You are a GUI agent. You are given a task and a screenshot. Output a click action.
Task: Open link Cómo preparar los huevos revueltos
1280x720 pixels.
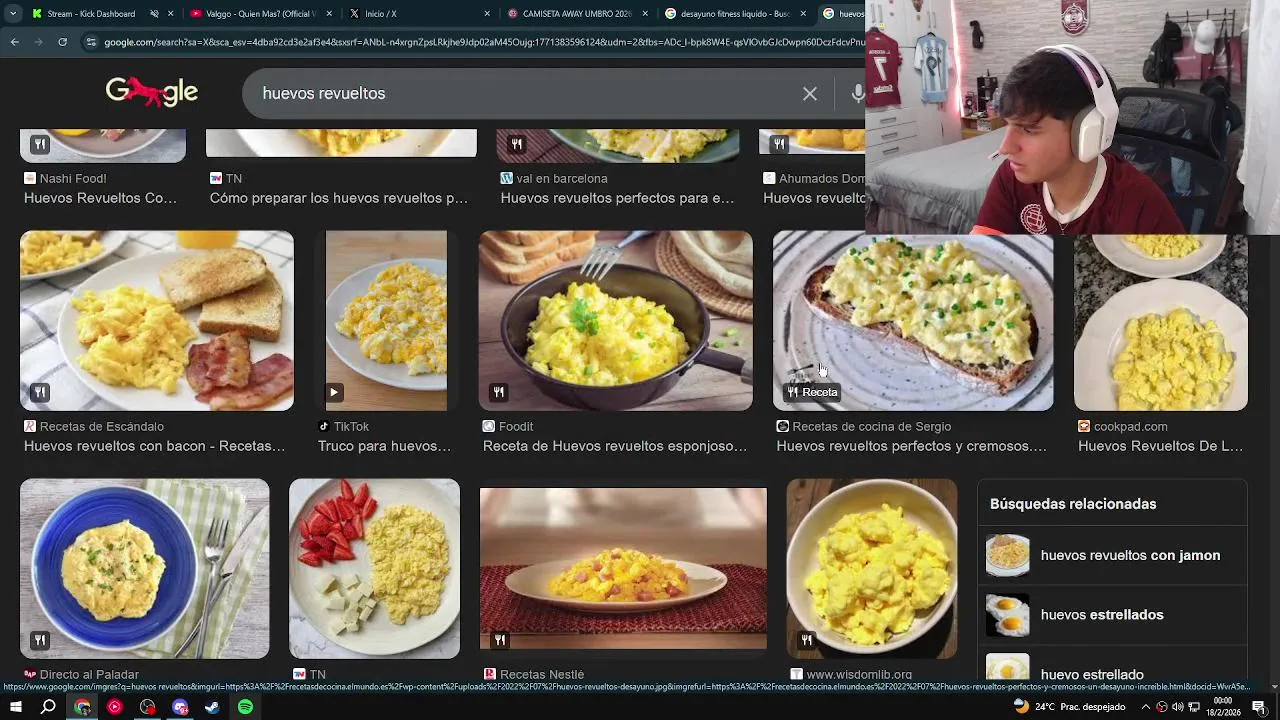coord(339,198)
